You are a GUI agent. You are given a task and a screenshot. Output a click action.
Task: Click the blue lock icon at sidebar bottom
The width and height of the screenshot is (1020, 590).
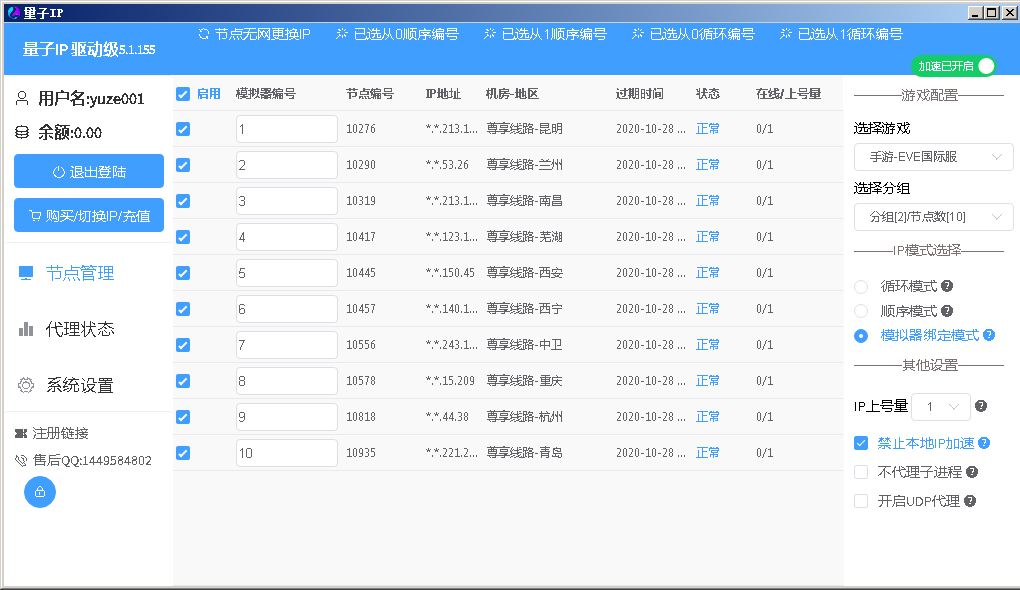[x=39, y=492]
